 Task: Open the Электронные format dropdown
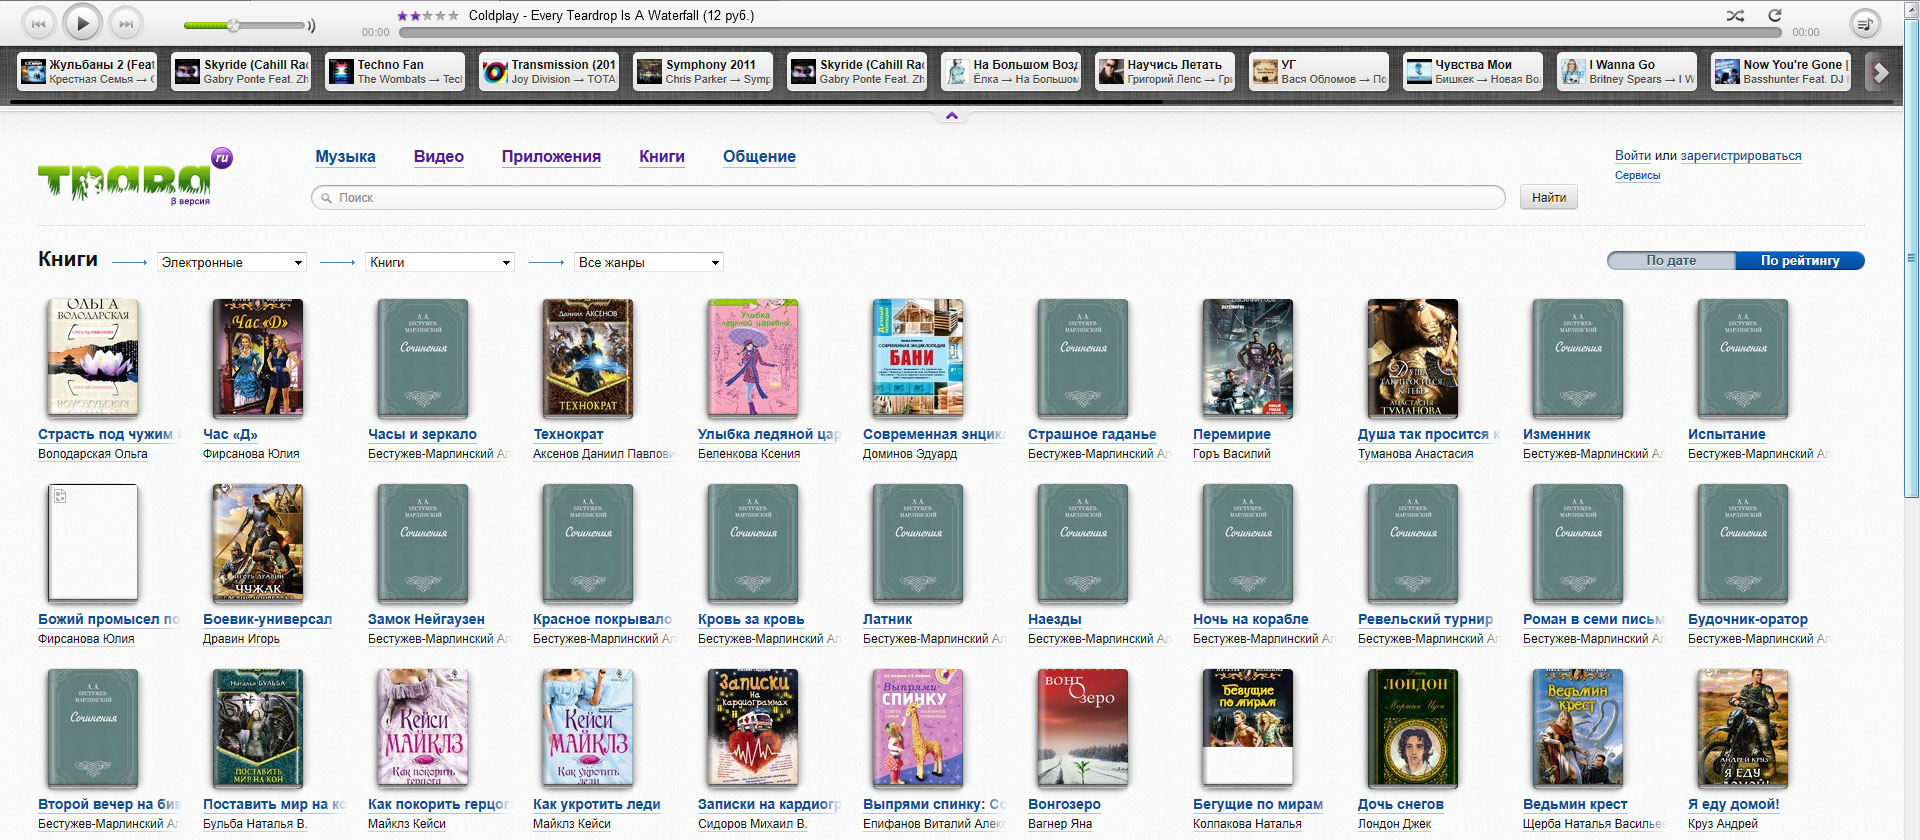pyautogui.click(x=232, y=263)
